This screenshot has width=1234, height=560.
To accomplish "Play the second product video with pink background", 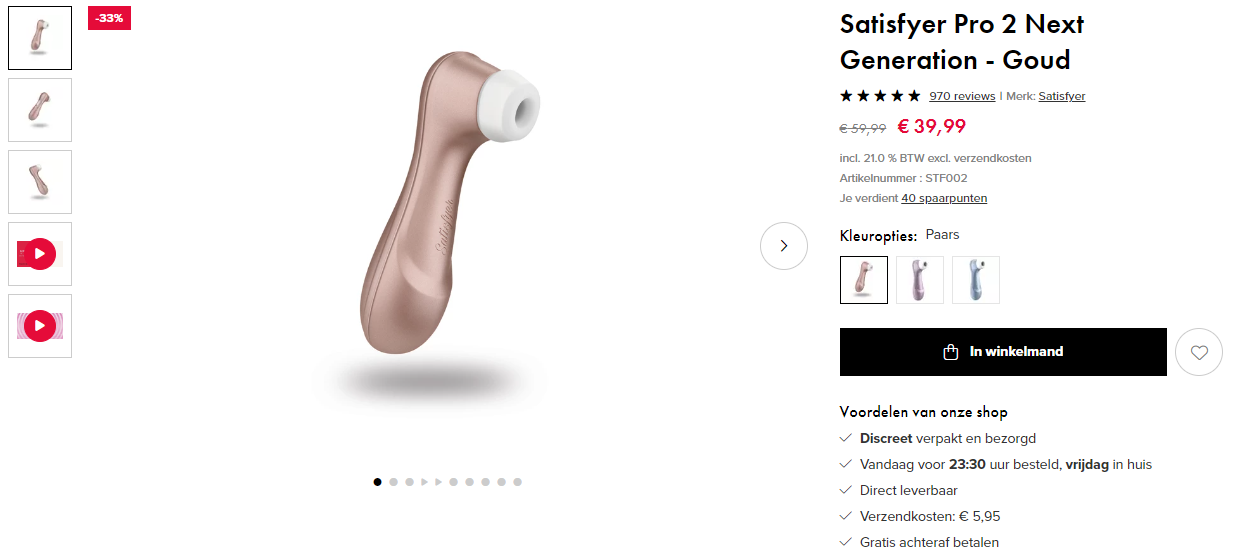I will [40, 326].
